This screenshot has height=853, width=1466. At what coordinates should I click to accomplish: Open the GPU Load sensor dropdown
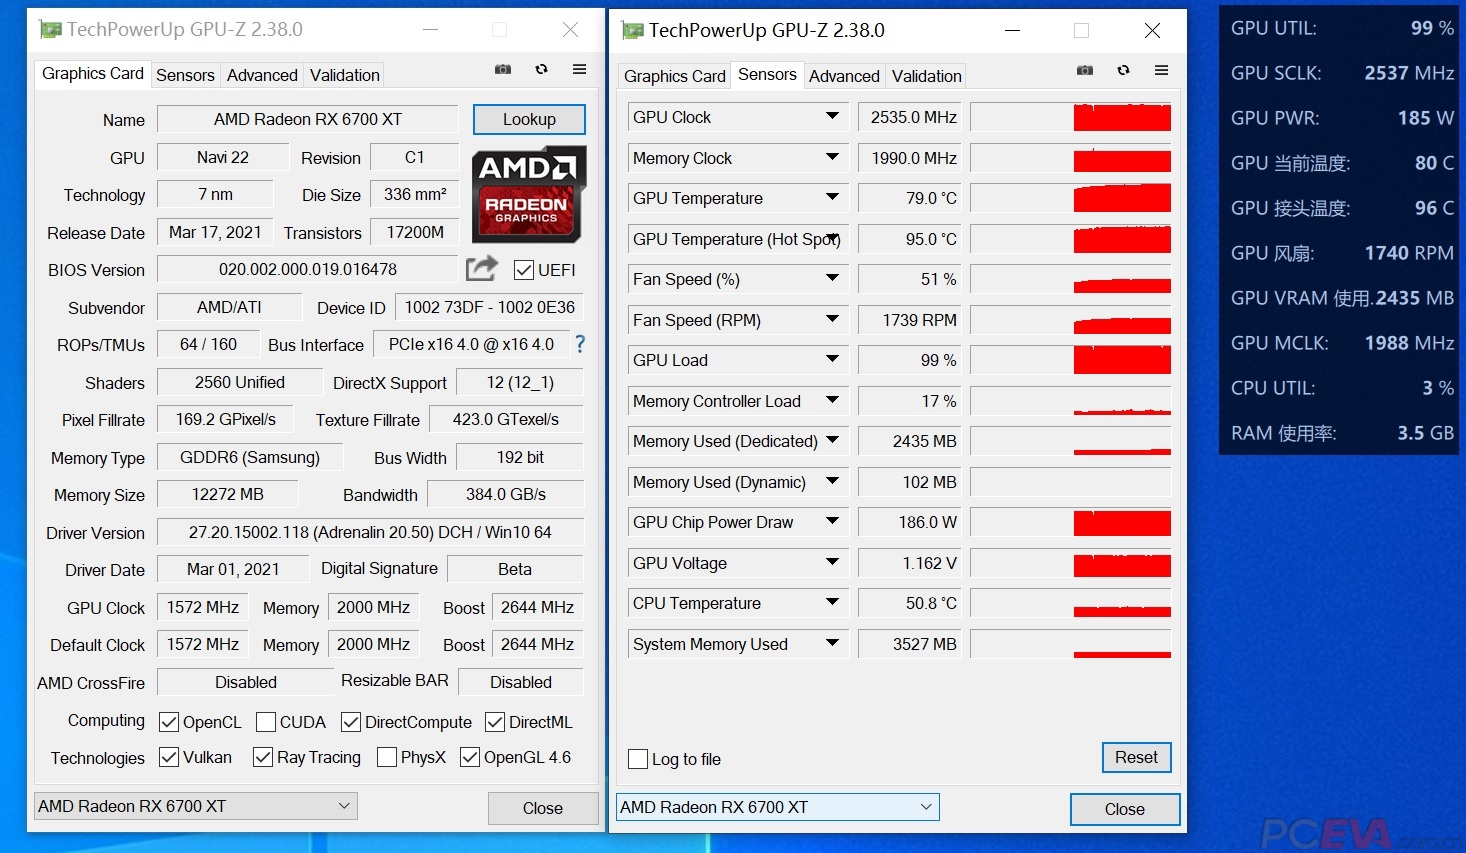click(832, 359)
